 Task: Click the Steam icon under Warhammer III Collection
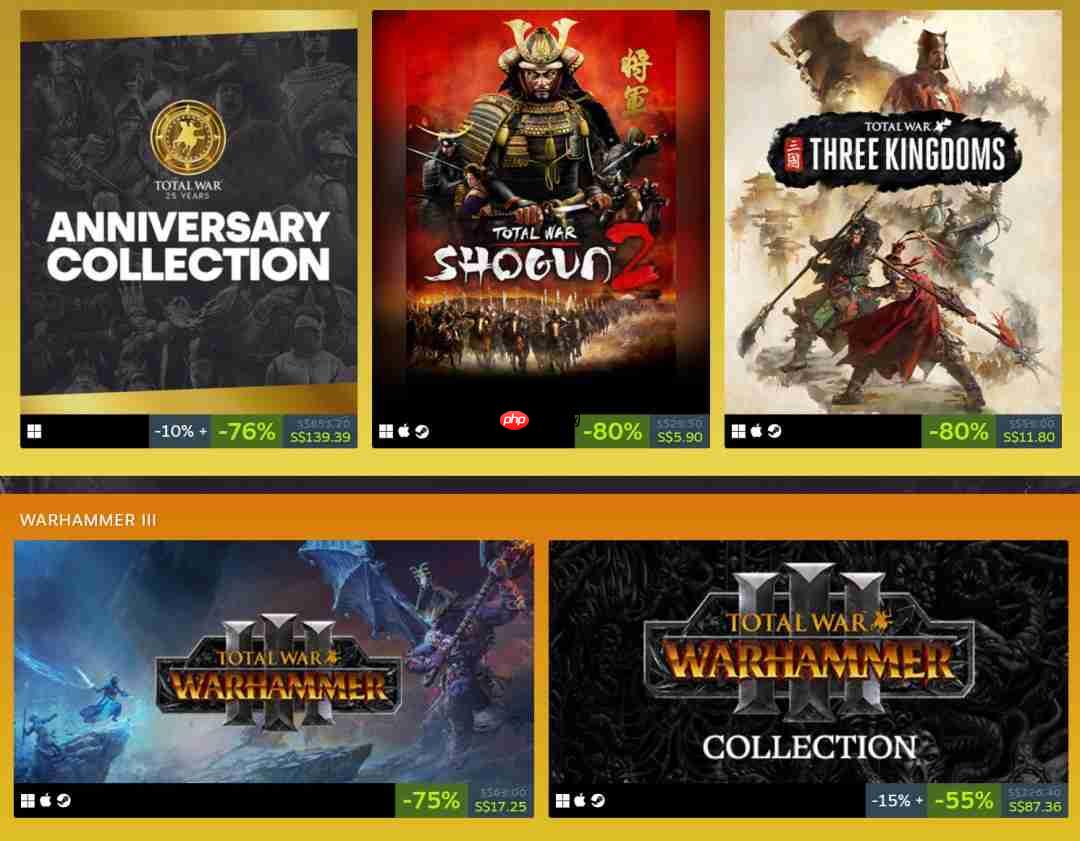[x=598, y=800]
